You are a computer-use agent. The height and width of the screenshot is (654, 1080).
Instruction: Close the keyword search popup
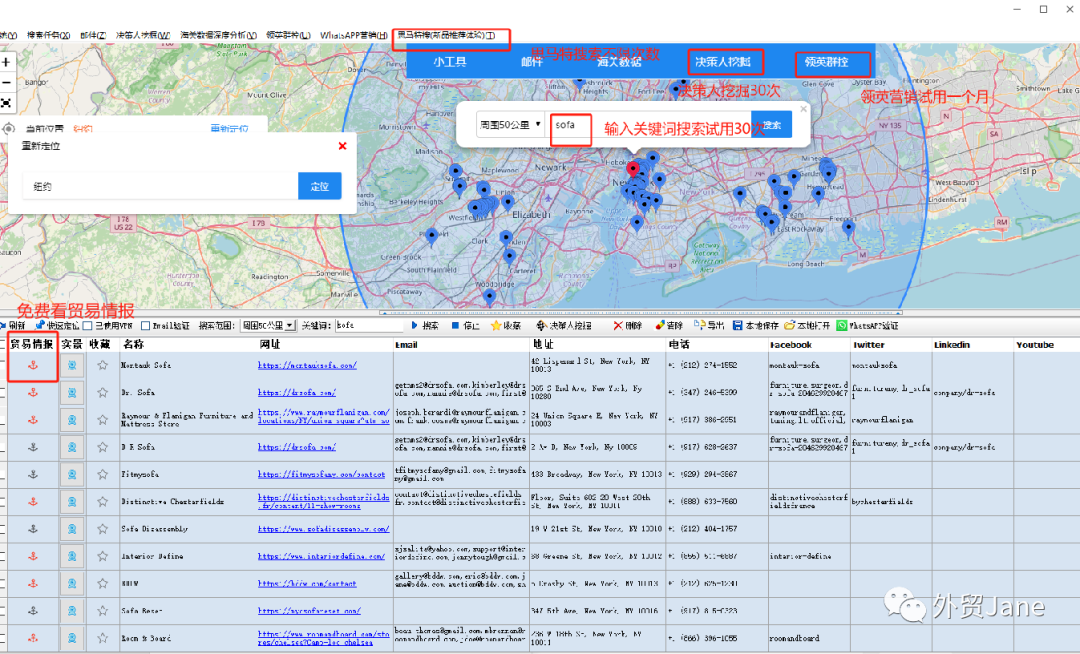pos(803,109)
